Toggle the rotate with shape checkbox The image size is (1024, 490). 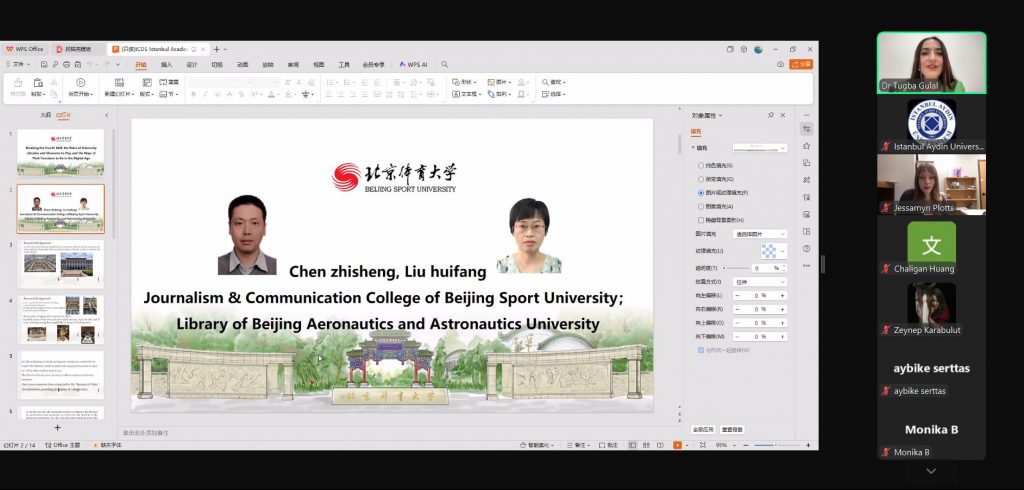[x=701, y=350]
